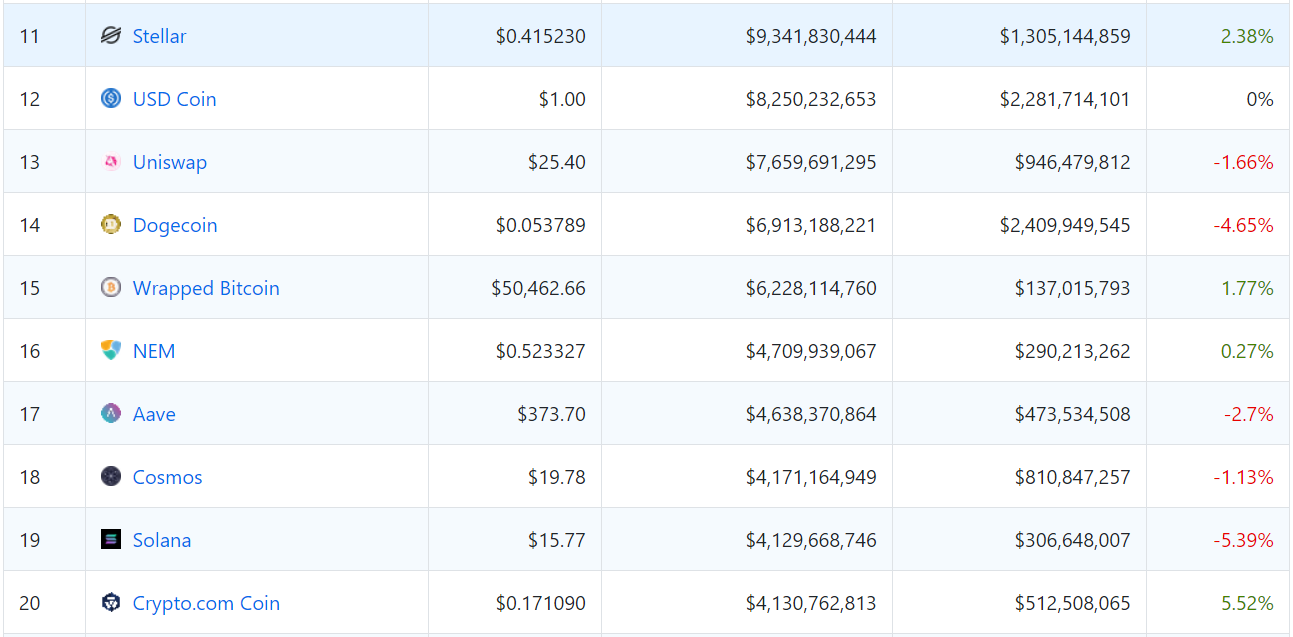Select Wrapped Bitcoin volume $137,015,793
Screen dimensions: 1293x637
[1073, 288]
